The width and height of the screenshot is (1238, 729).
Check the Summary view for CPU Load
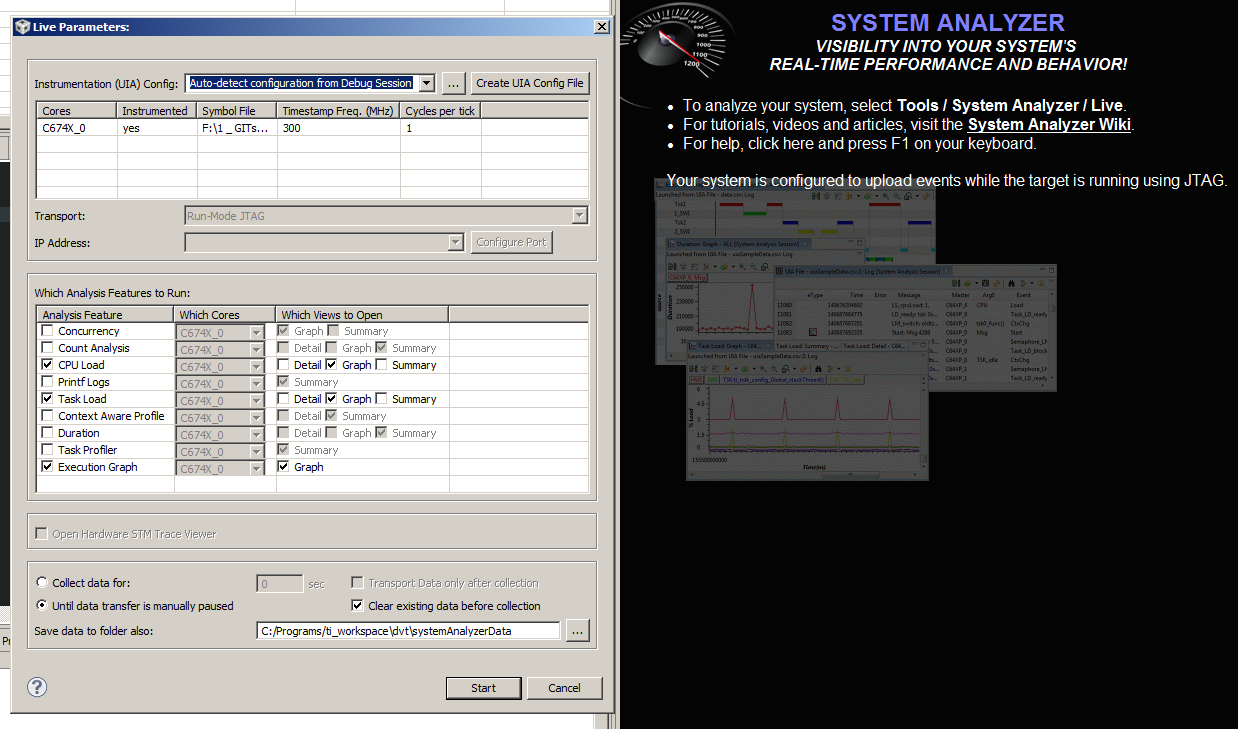point(382,365)
